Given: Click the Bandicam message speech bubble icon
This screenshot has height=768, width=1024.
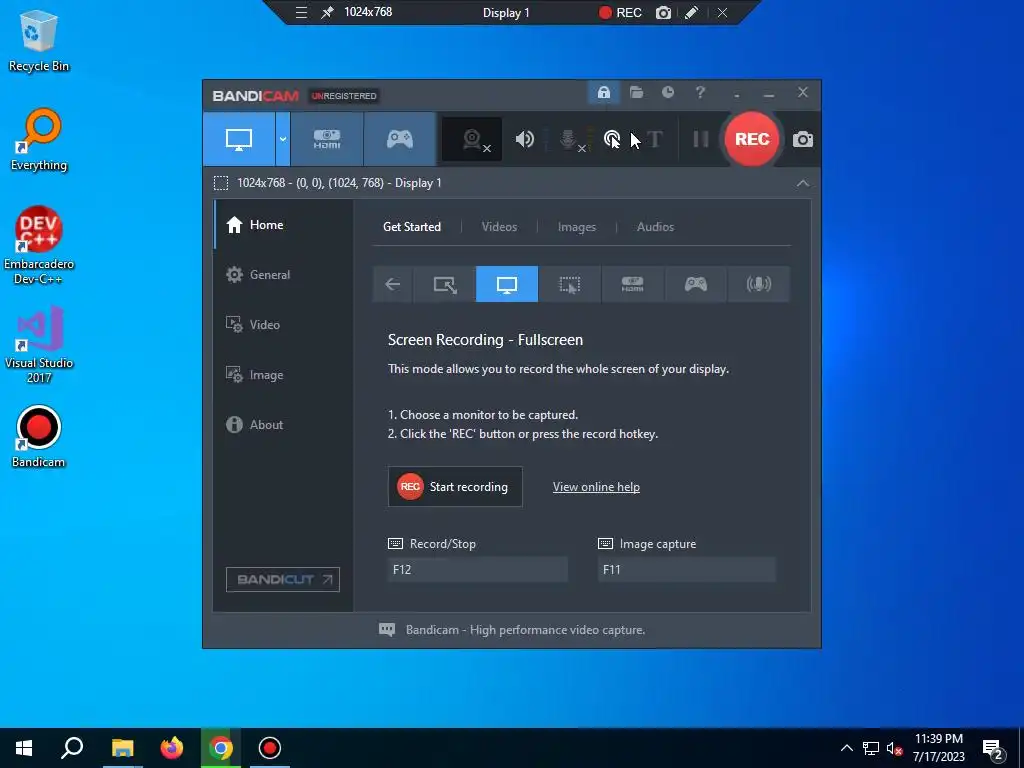Looking at the screenshot, I should point(387,630).
